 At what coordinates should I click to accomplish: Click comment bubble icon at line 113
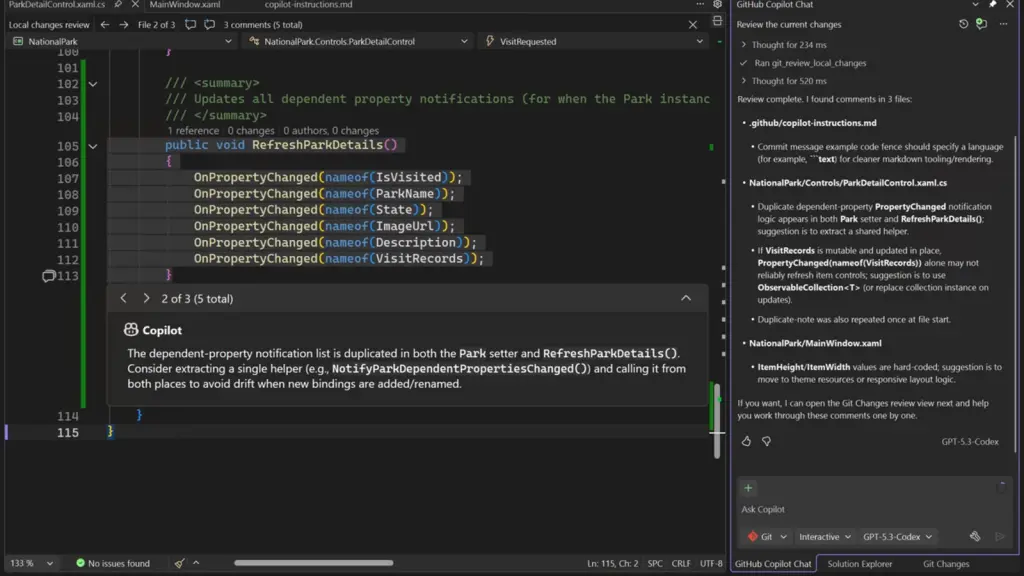coord(48,276)
